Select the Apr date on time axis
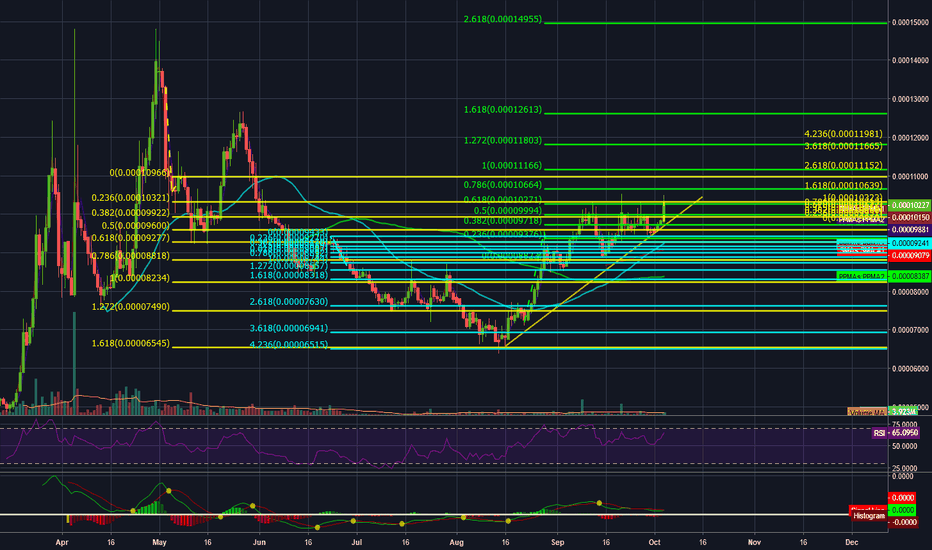 click(61, 542)
